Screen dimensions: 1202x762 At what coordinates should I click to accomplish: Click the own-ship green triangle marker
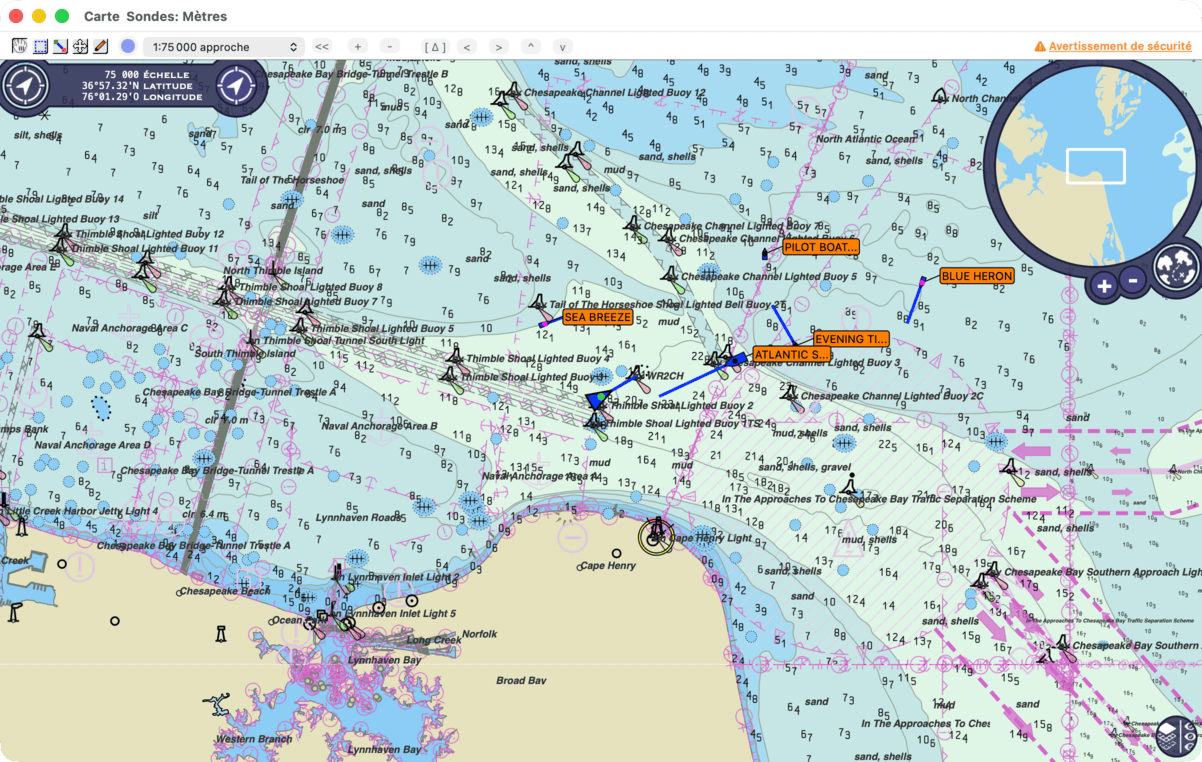pyautogui.click(x=597, y=398)
